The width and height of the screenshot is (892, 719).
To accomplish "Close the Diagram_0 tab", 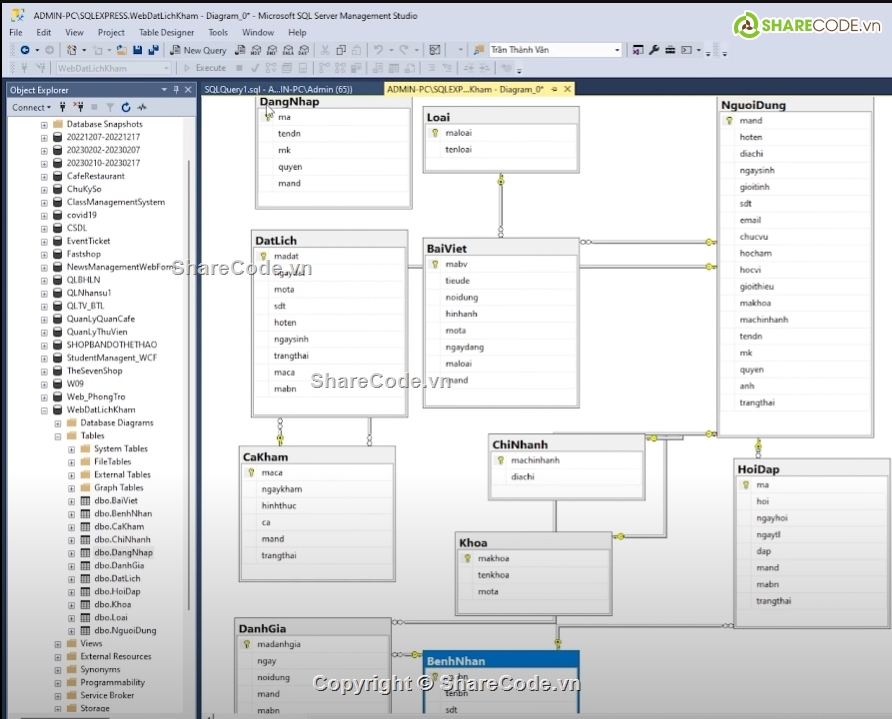I will point(567,89).
